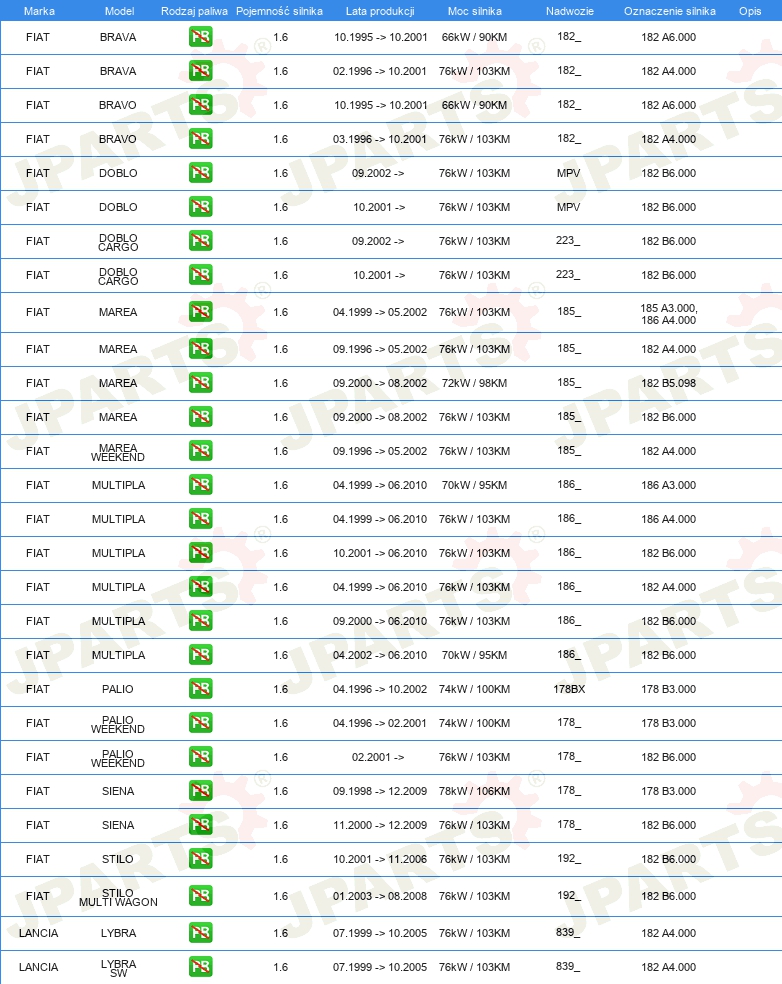The height and width of the screenshot is (984, 782).
Task: Click the Opis column header
Action: point(750,11)
